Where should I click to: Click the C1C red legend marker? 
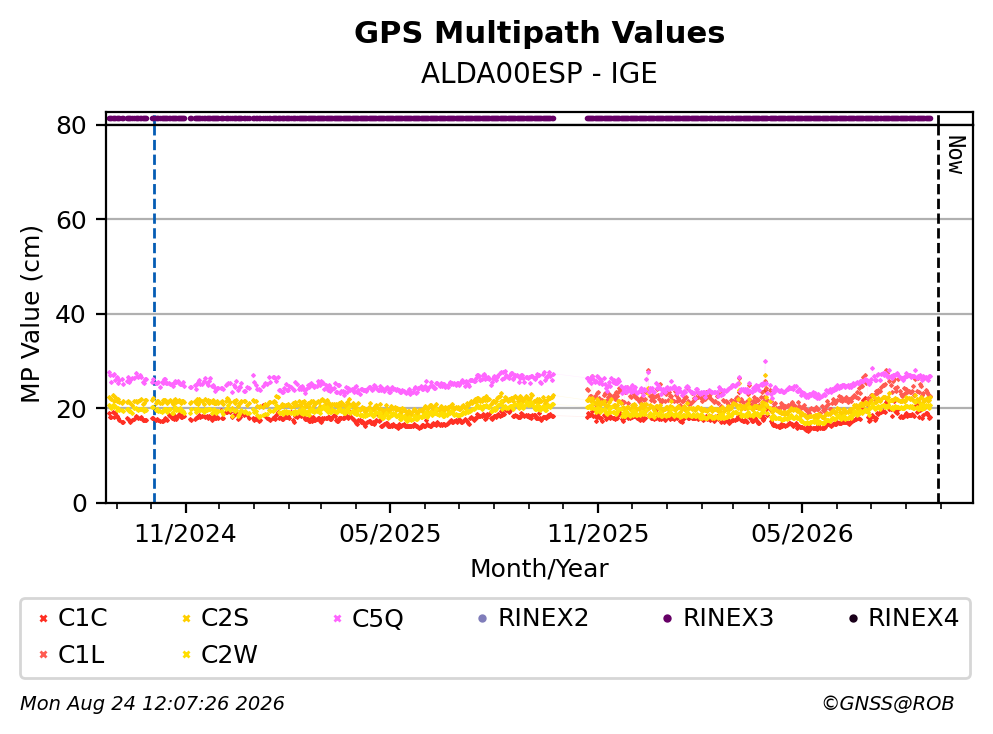43,619
